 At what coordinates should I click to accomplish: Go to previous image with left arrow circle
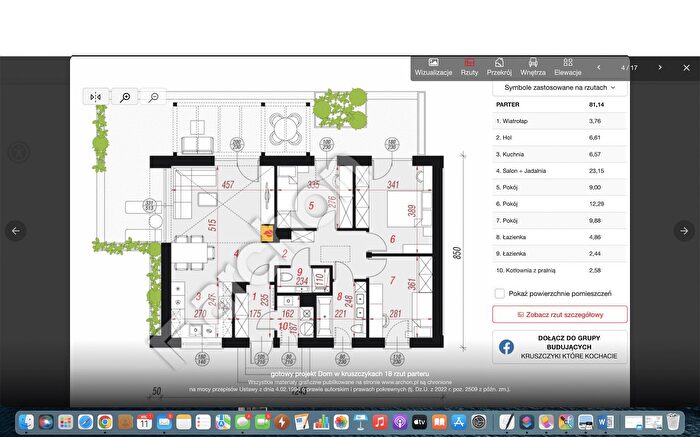(16, 231)
